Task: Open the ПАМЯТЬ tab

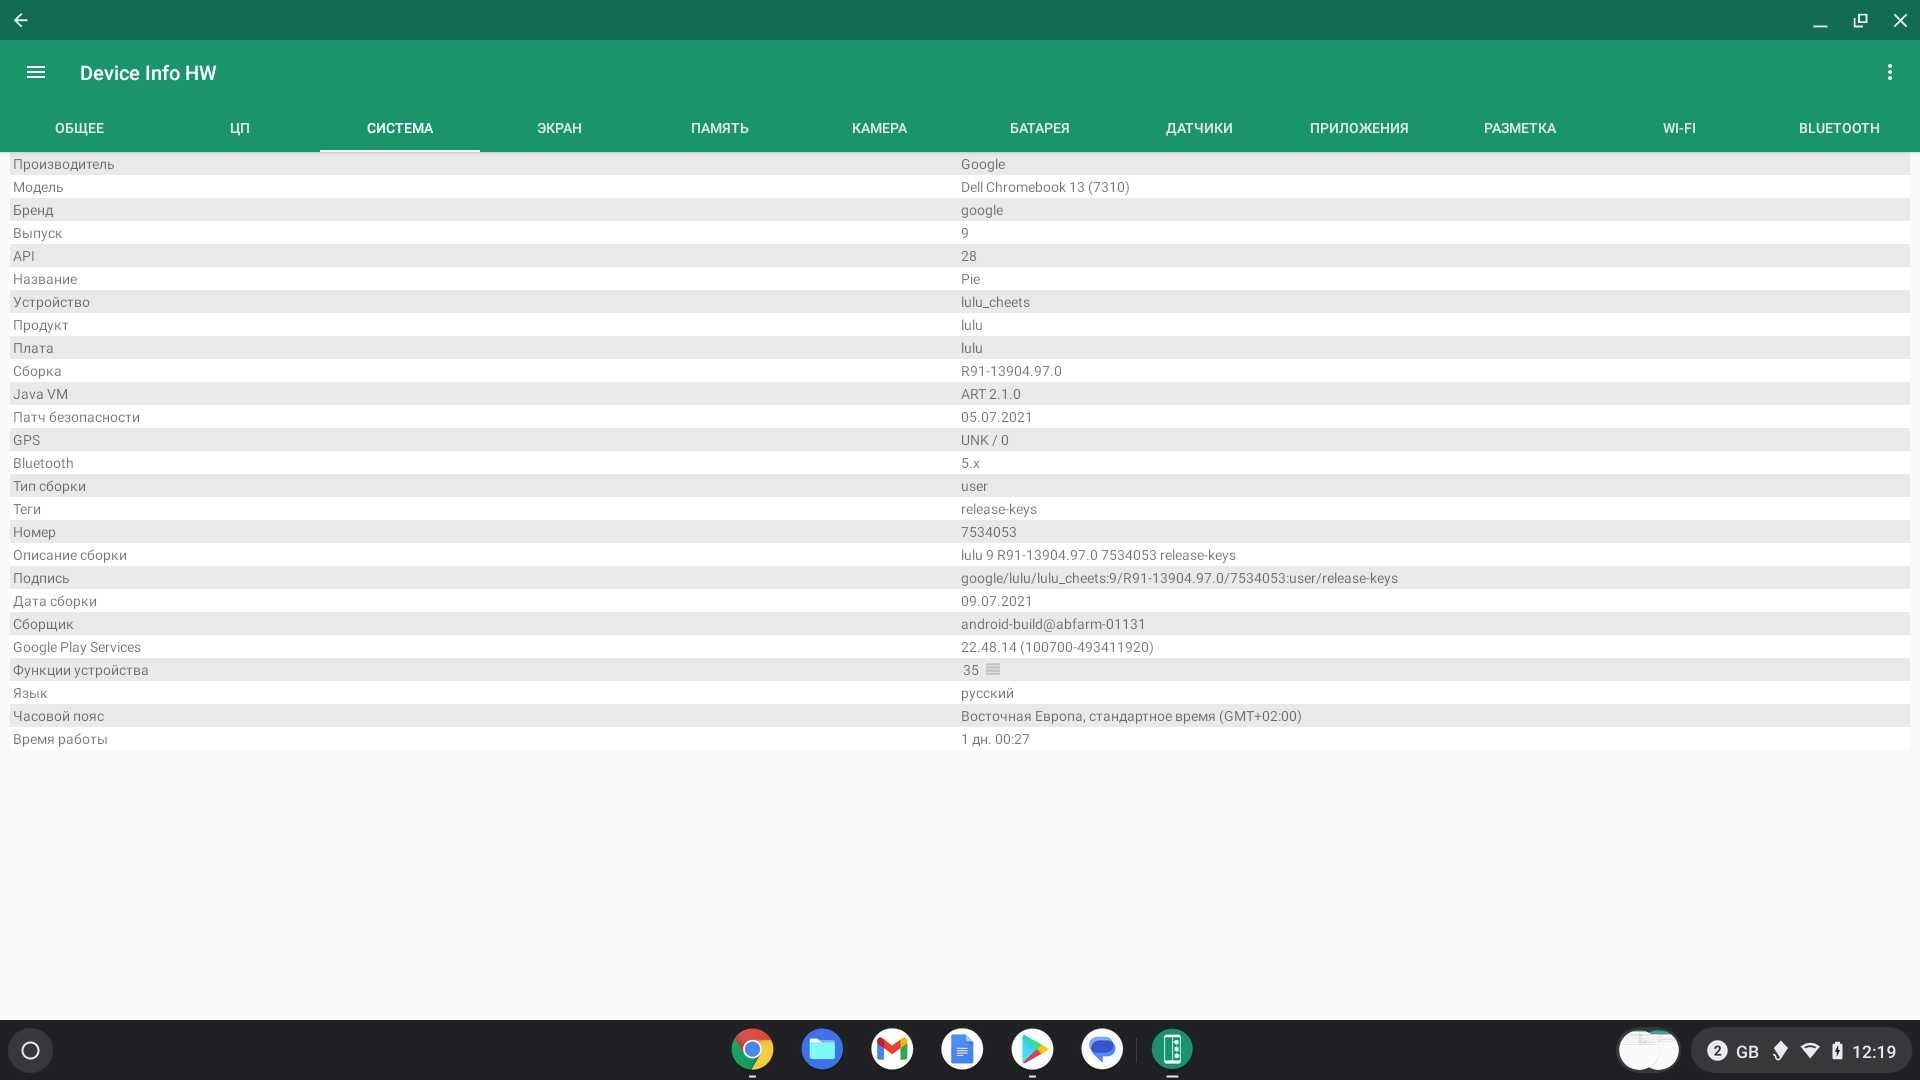Action: 719,128
